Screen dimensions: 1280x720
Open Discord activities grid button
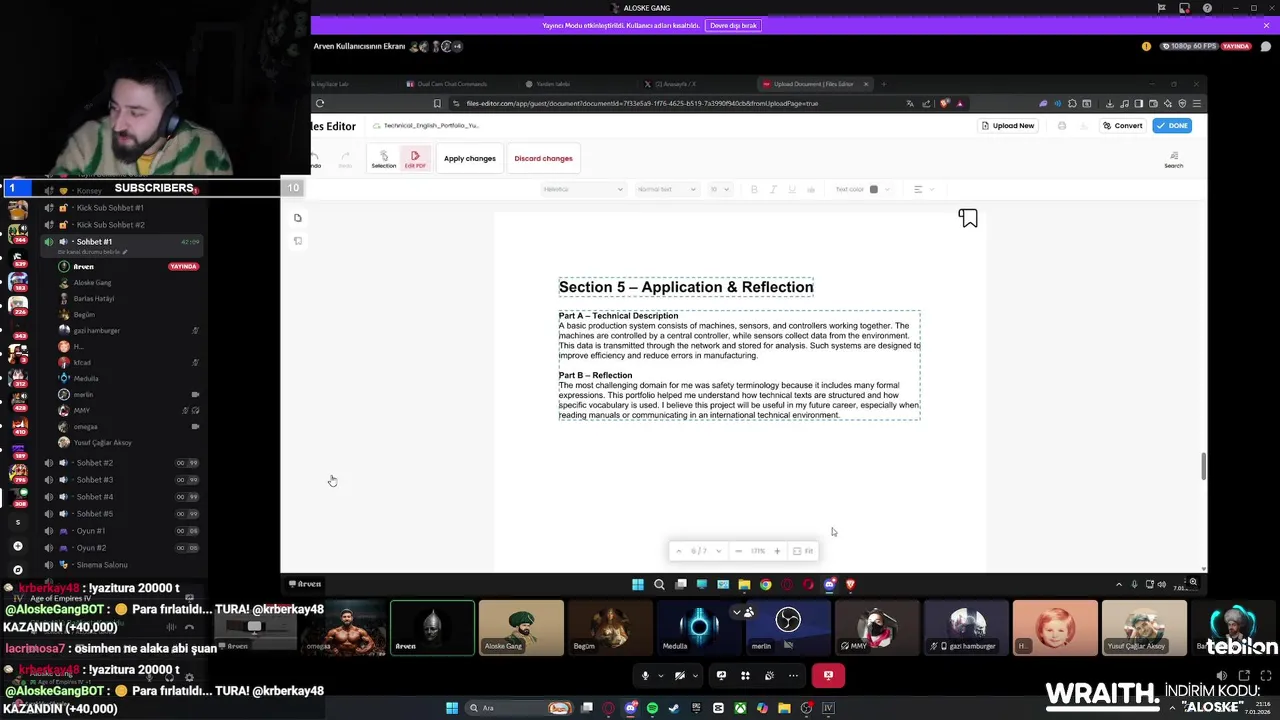point(745,676)
